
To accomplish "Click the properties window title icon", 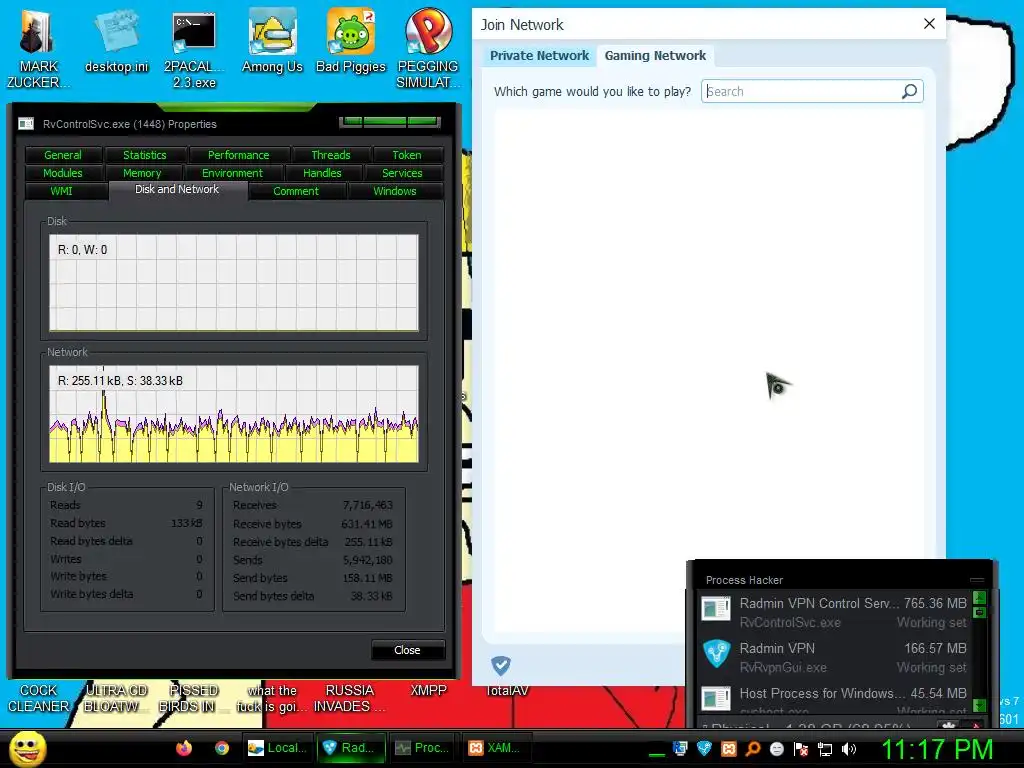I will coord(26,123).
